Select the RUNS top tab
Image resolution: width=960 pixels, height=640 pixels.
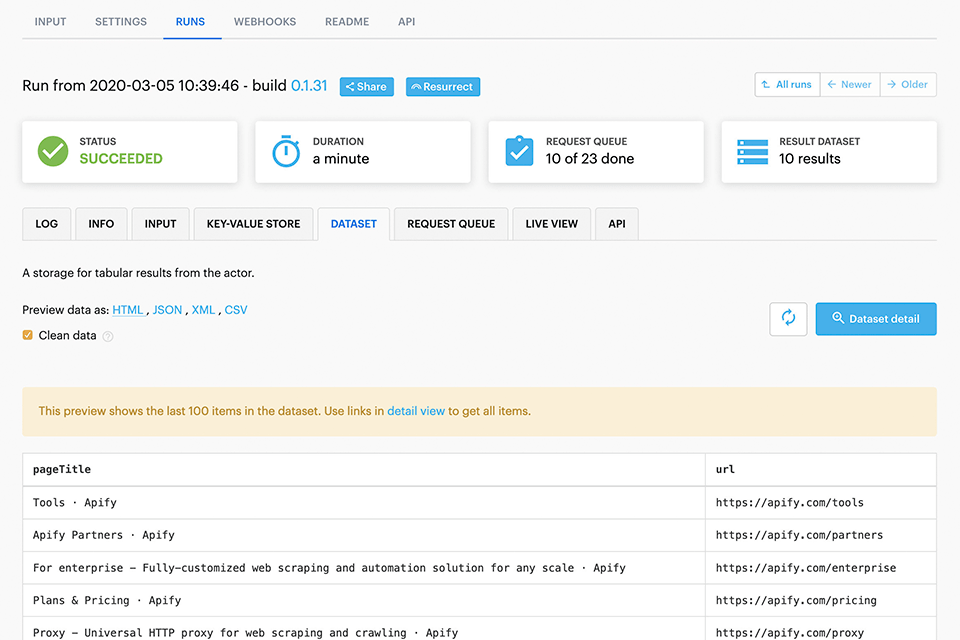[x=190, y=21]
